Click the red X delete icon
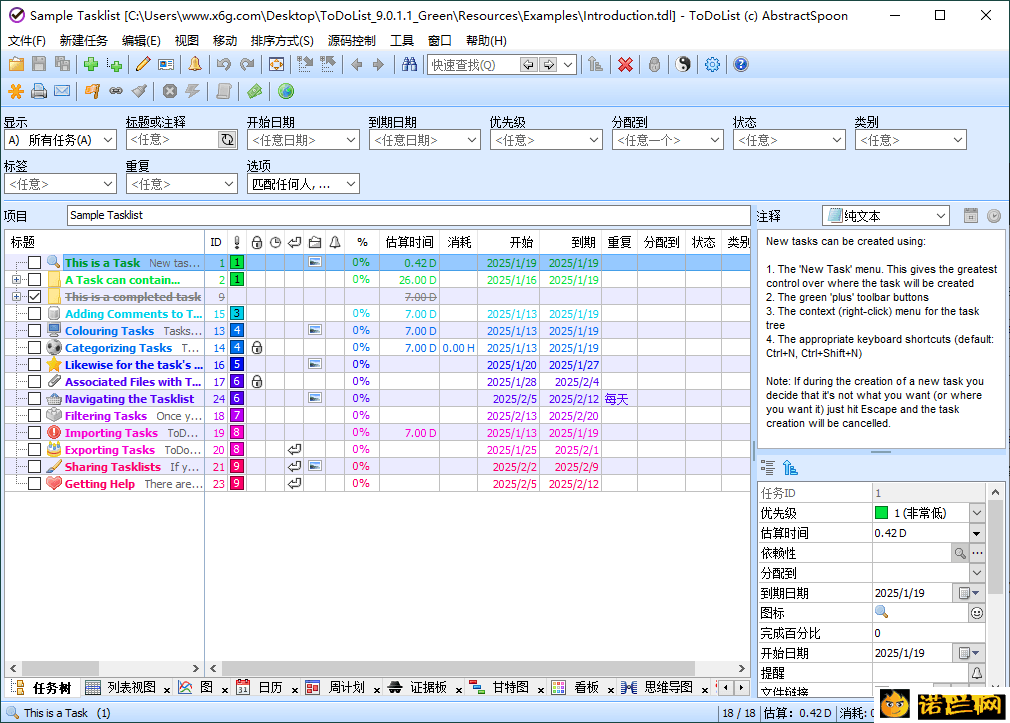The width and height of the screenshot is (1010, 723). [625, 64]
